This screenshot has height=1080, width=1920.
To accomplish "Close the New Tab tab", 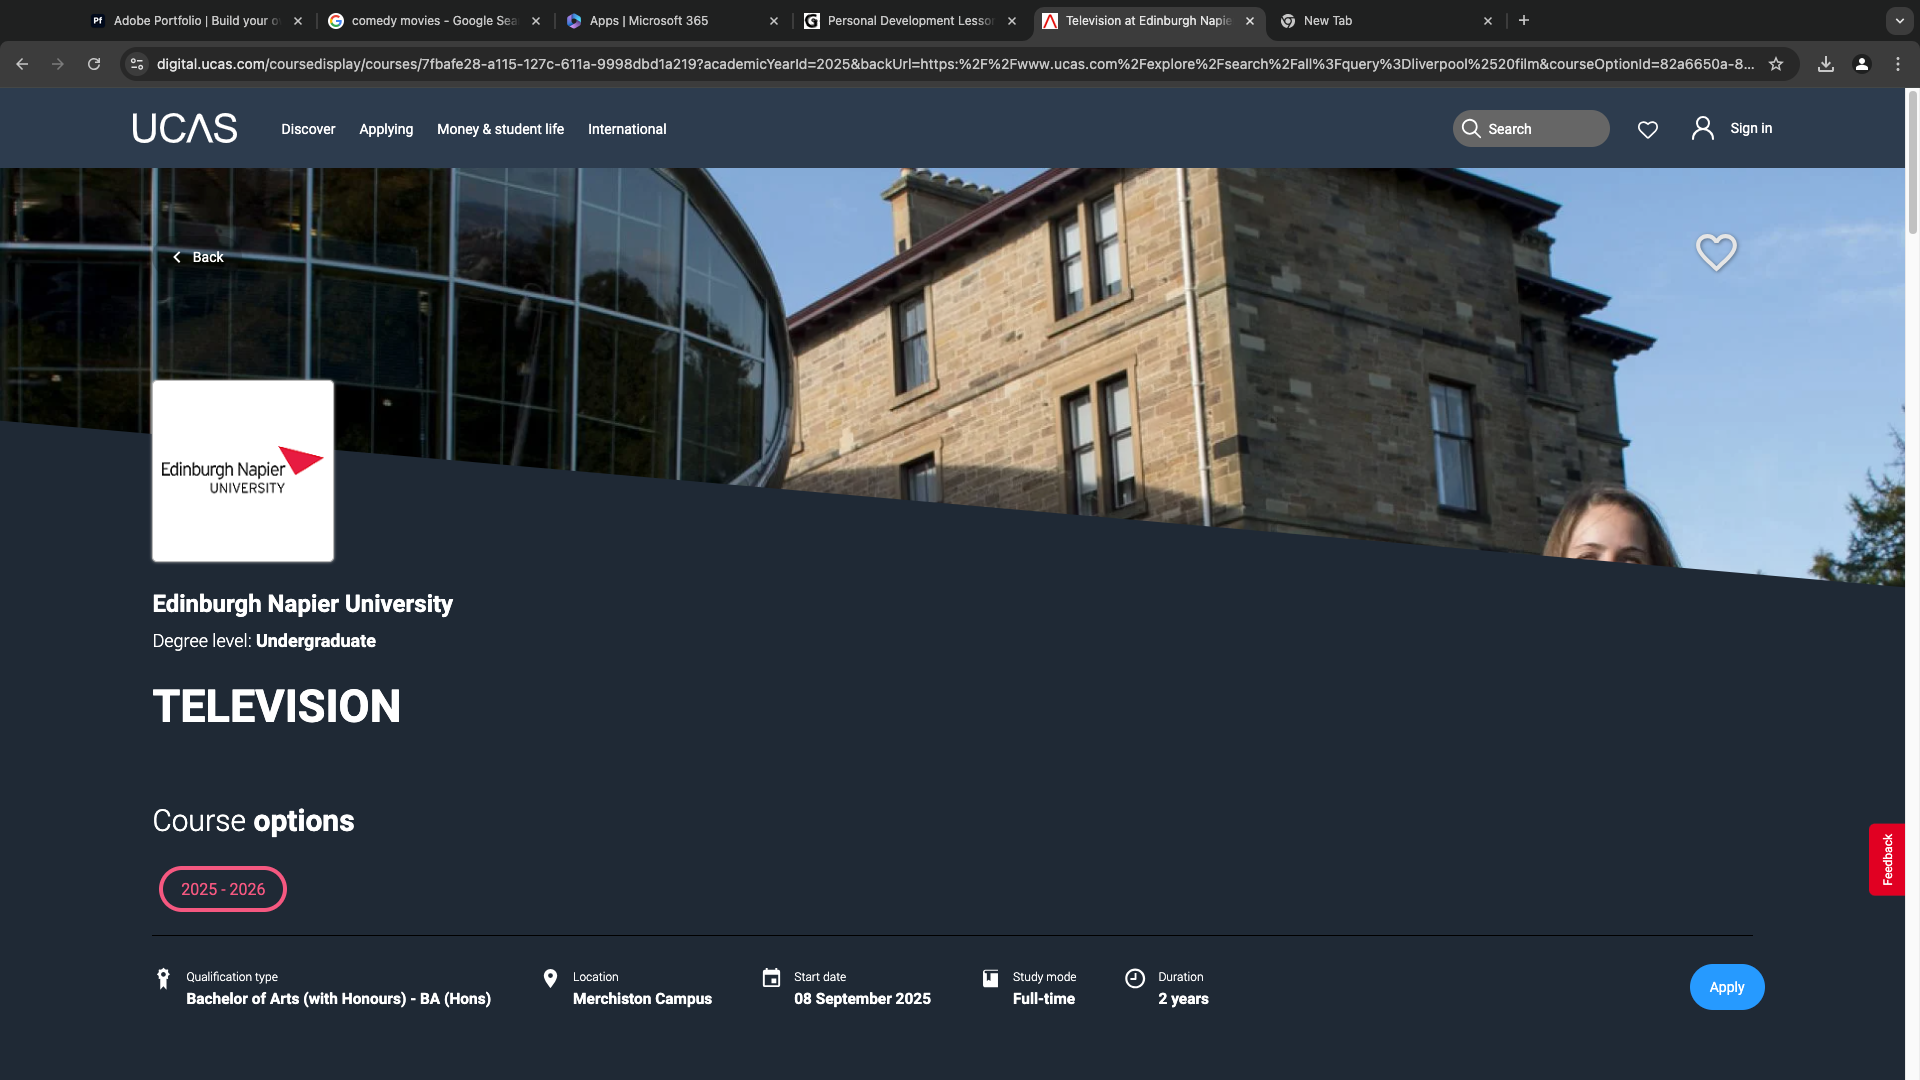I will [x=1488, y=20].
